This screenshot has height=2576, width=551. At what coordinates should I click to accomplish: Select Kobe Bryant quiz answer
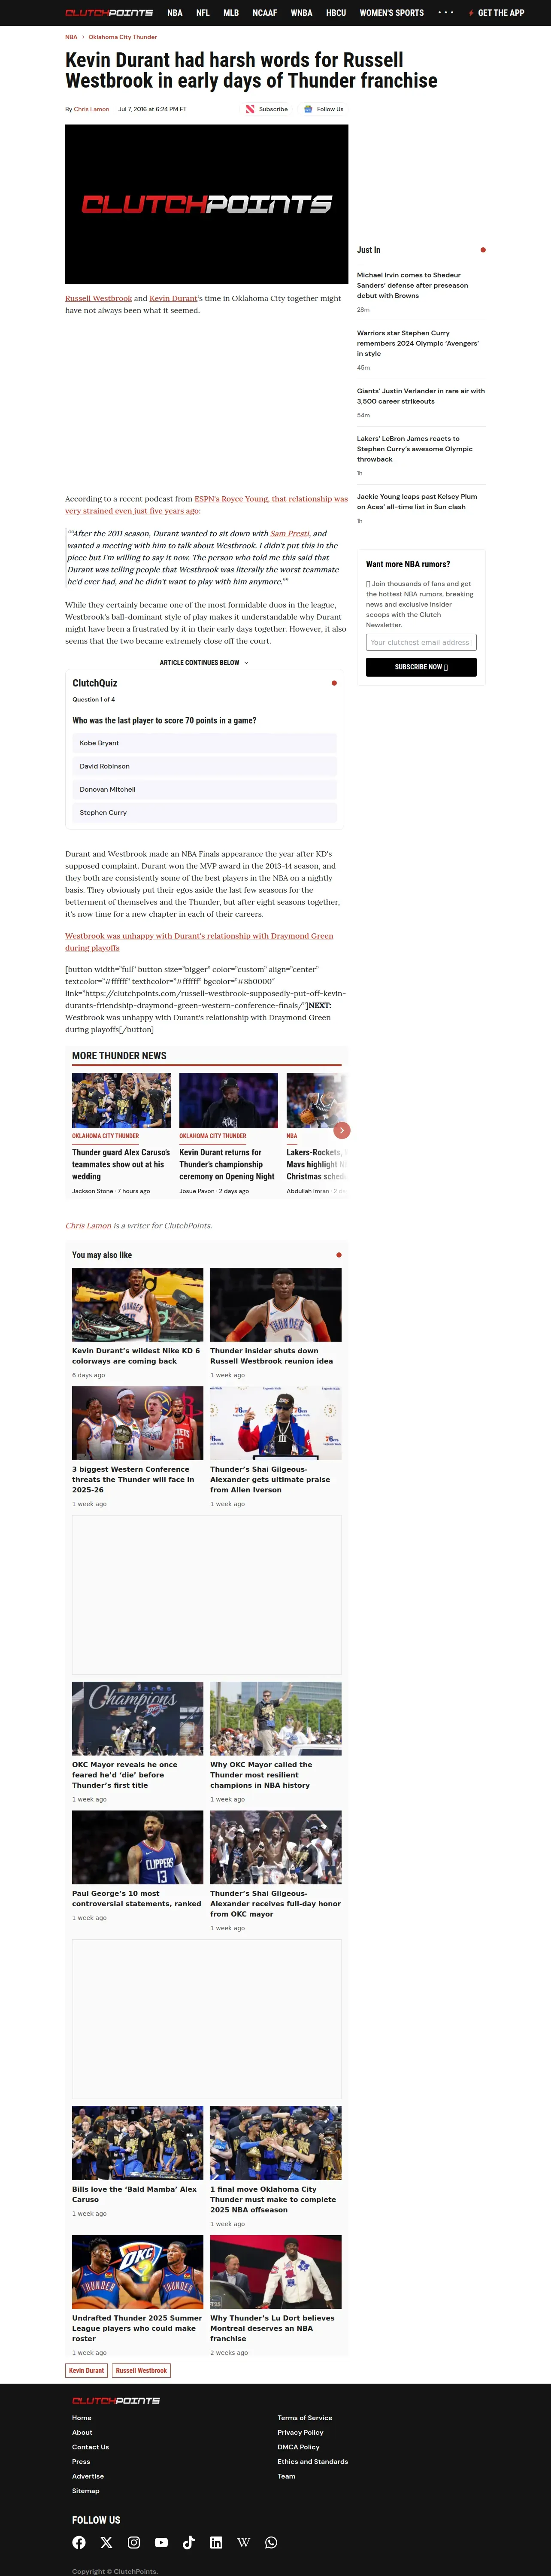coord(204,743)
